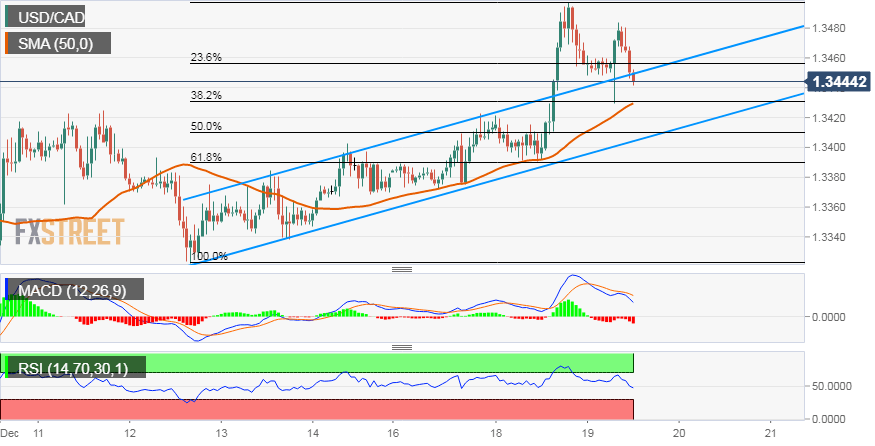875x446 pixels.
Task: Click date 18 on the time axis
Action: pyautogui.click(x=496, y=434)
